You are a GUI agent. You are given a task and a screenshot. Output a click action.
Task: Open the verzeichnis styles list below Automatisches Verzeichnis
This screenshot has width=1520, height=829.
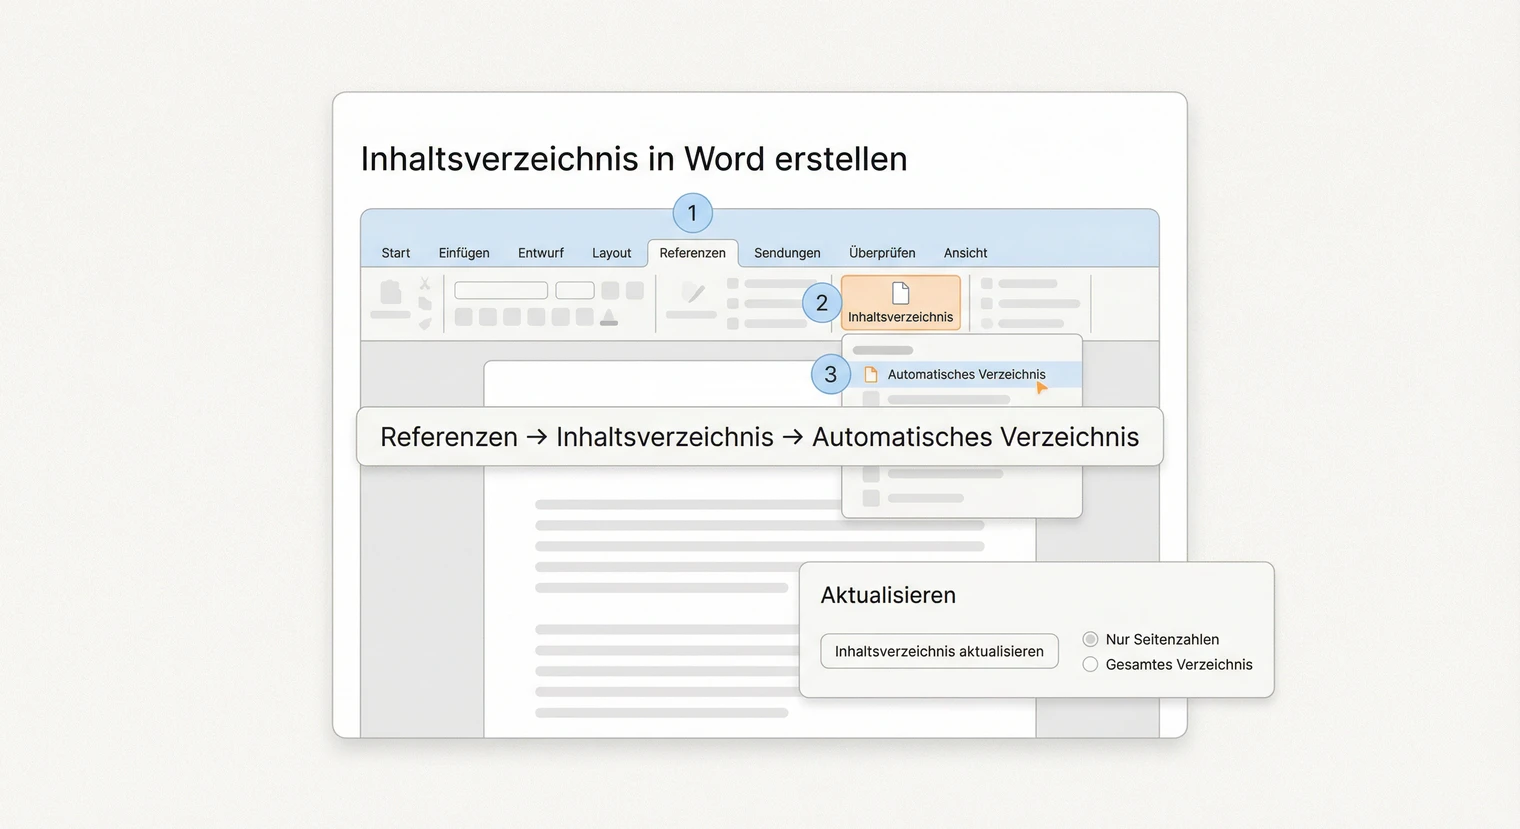point(960,399)
